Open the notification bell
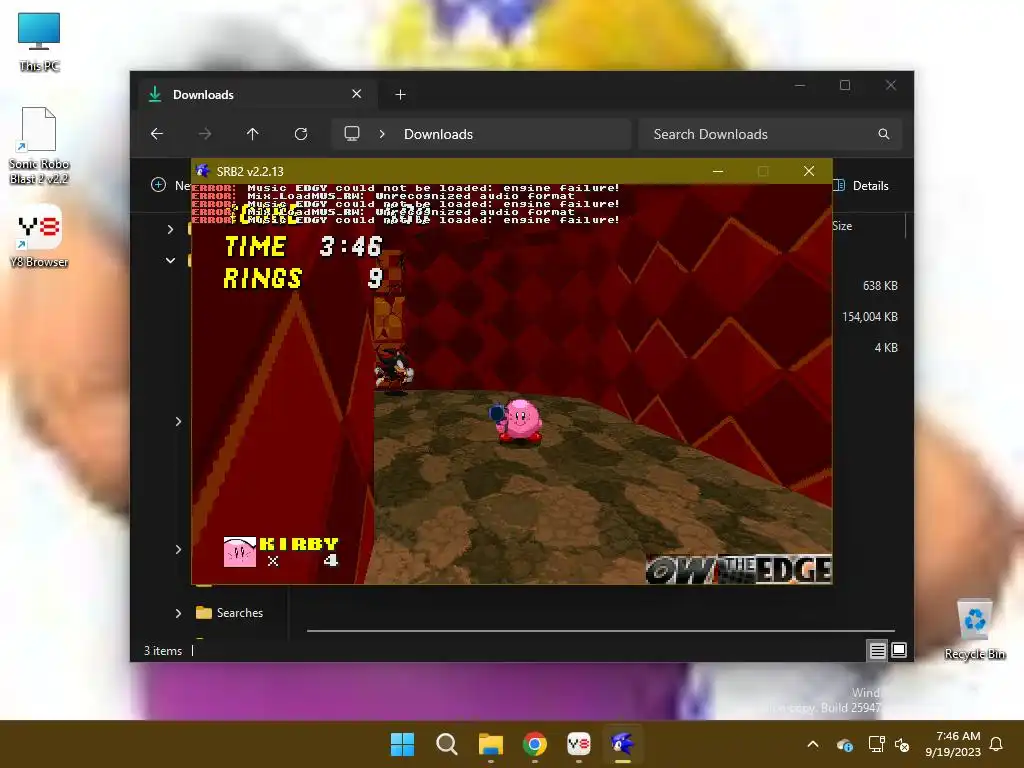This screenshot has height=768, width=1024. (x=997, y=744)
